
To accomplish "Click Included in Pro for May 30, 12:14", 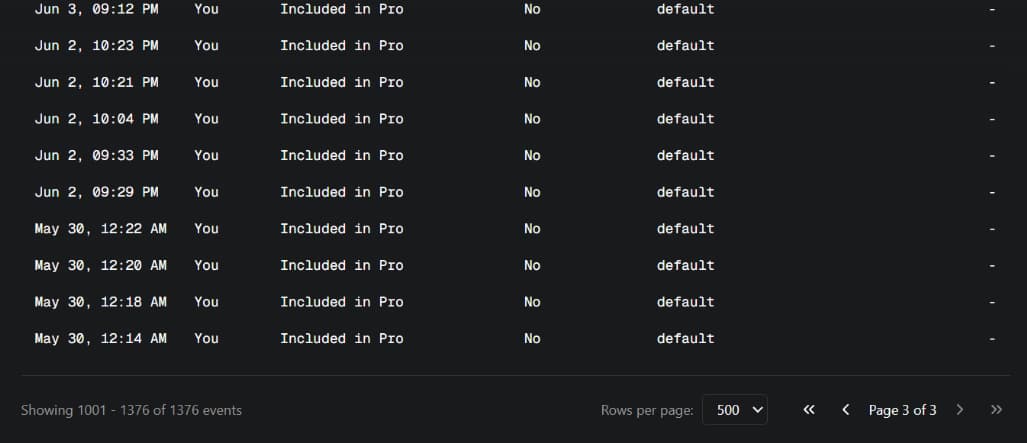I will point(341,339).
